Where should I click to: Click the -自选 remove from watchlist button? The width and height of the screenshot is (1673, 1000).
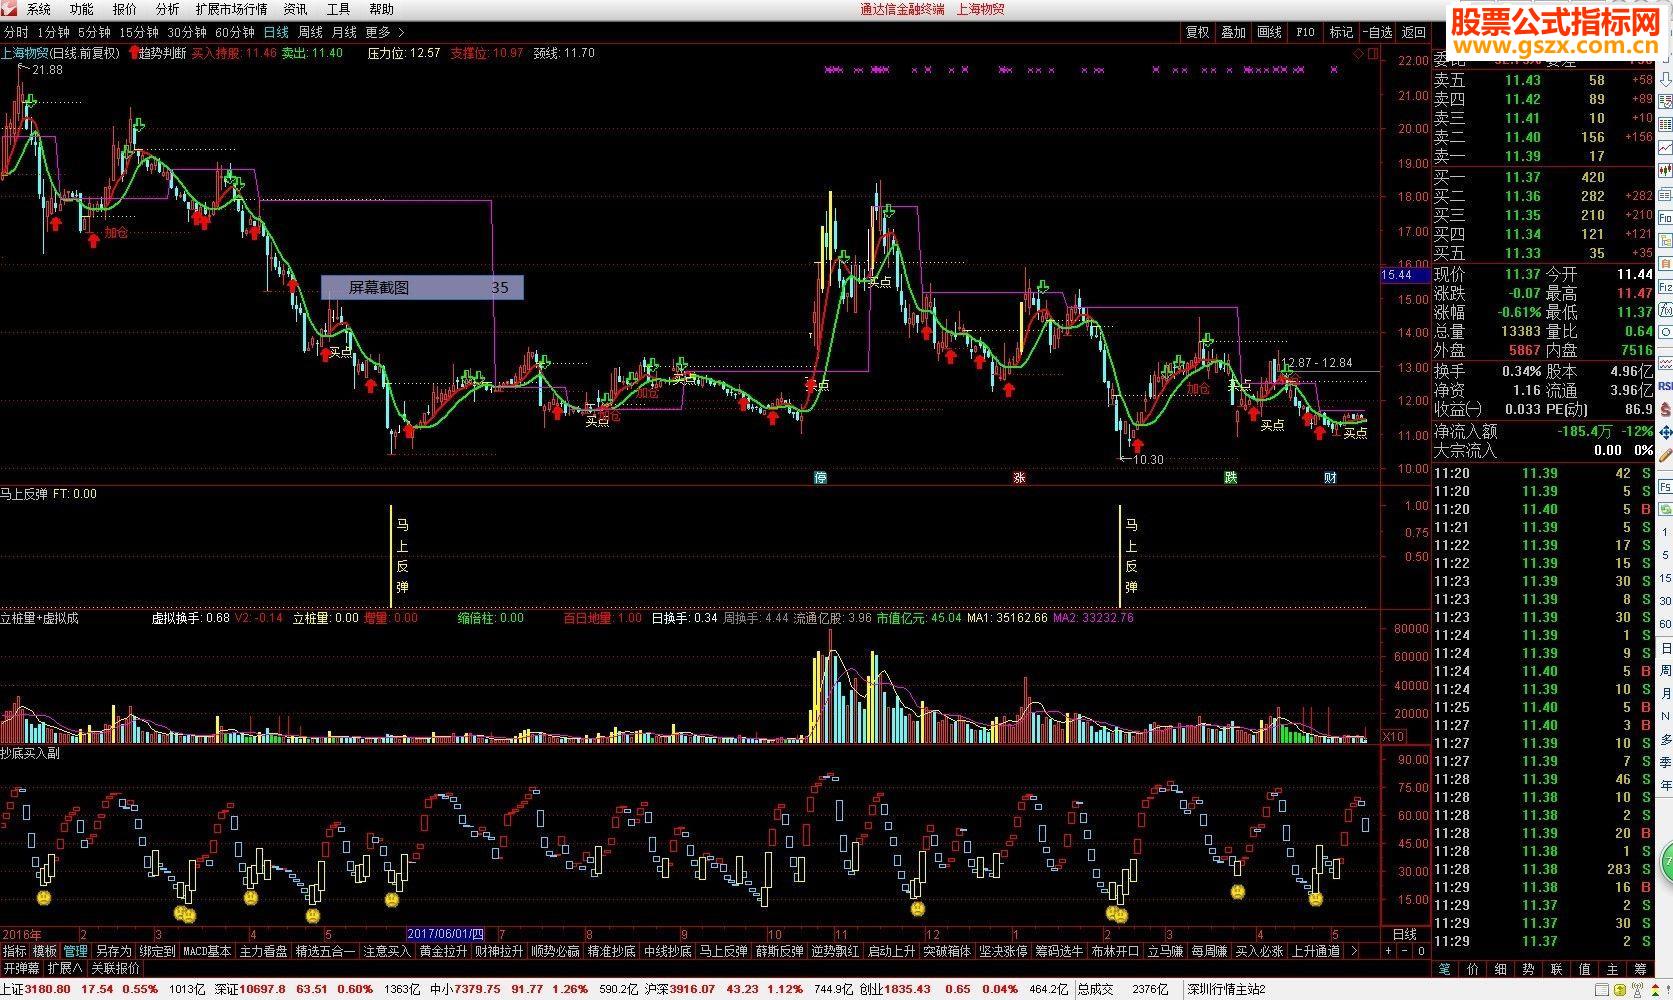1377,32
